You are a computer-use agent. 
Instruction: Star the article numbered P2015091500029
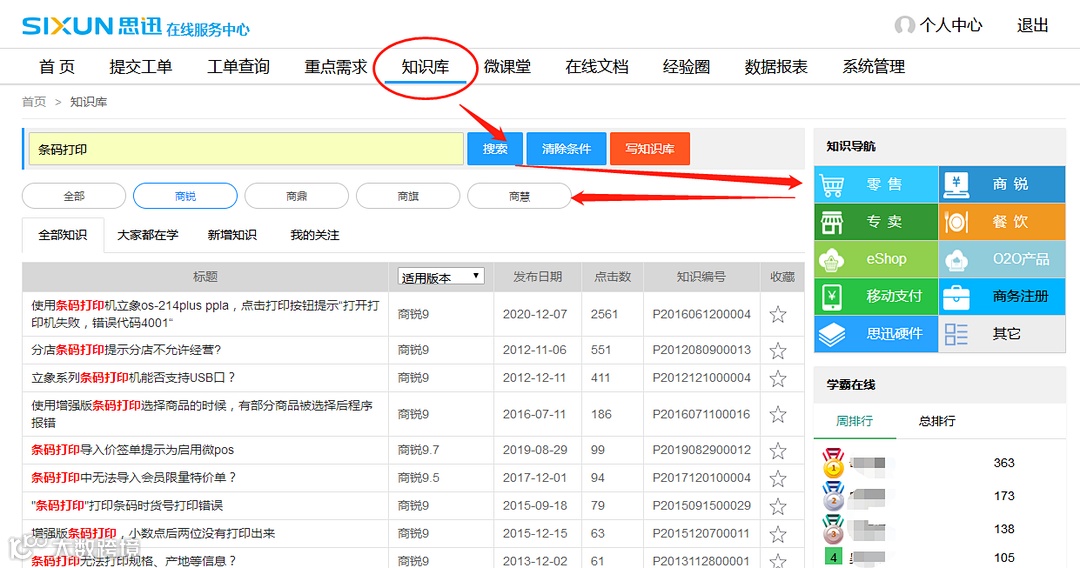point(778,506)
